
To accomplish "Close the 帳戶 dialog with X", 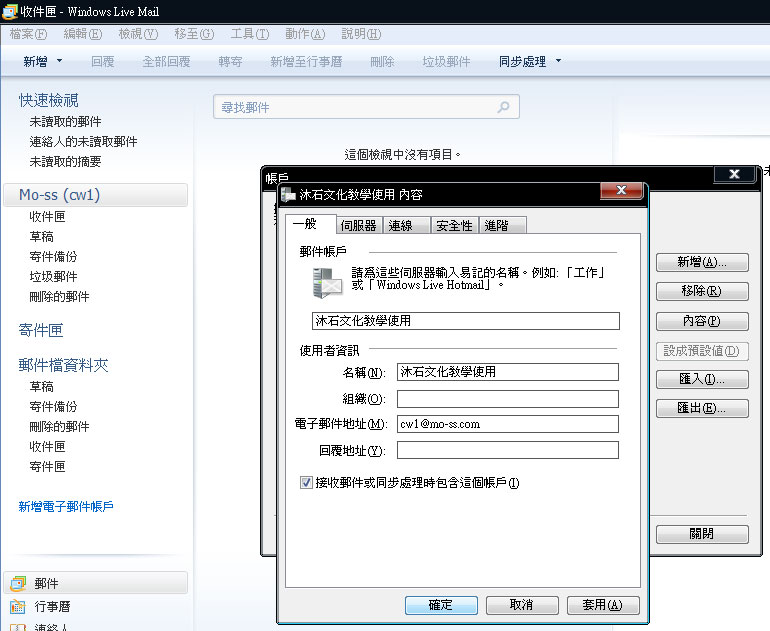I will tap(735, 174).
